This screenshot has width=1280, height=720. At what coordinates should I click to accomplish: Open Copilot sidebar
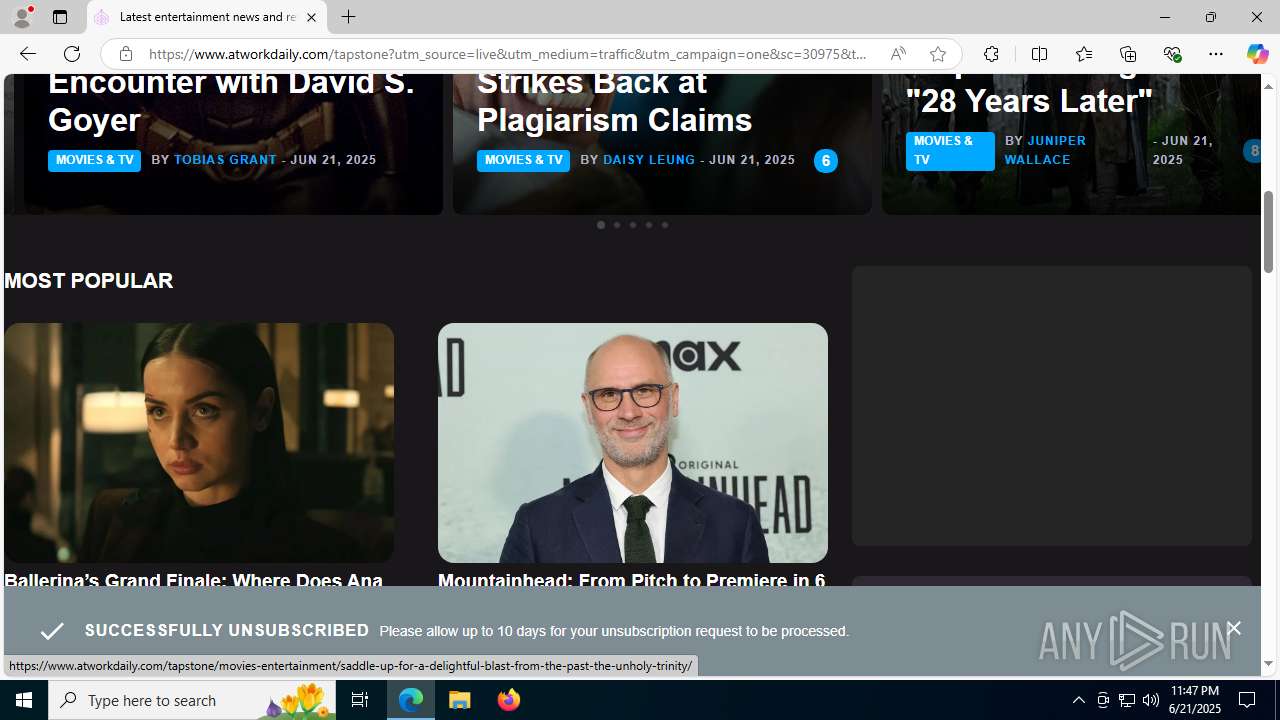(1257, 54)
